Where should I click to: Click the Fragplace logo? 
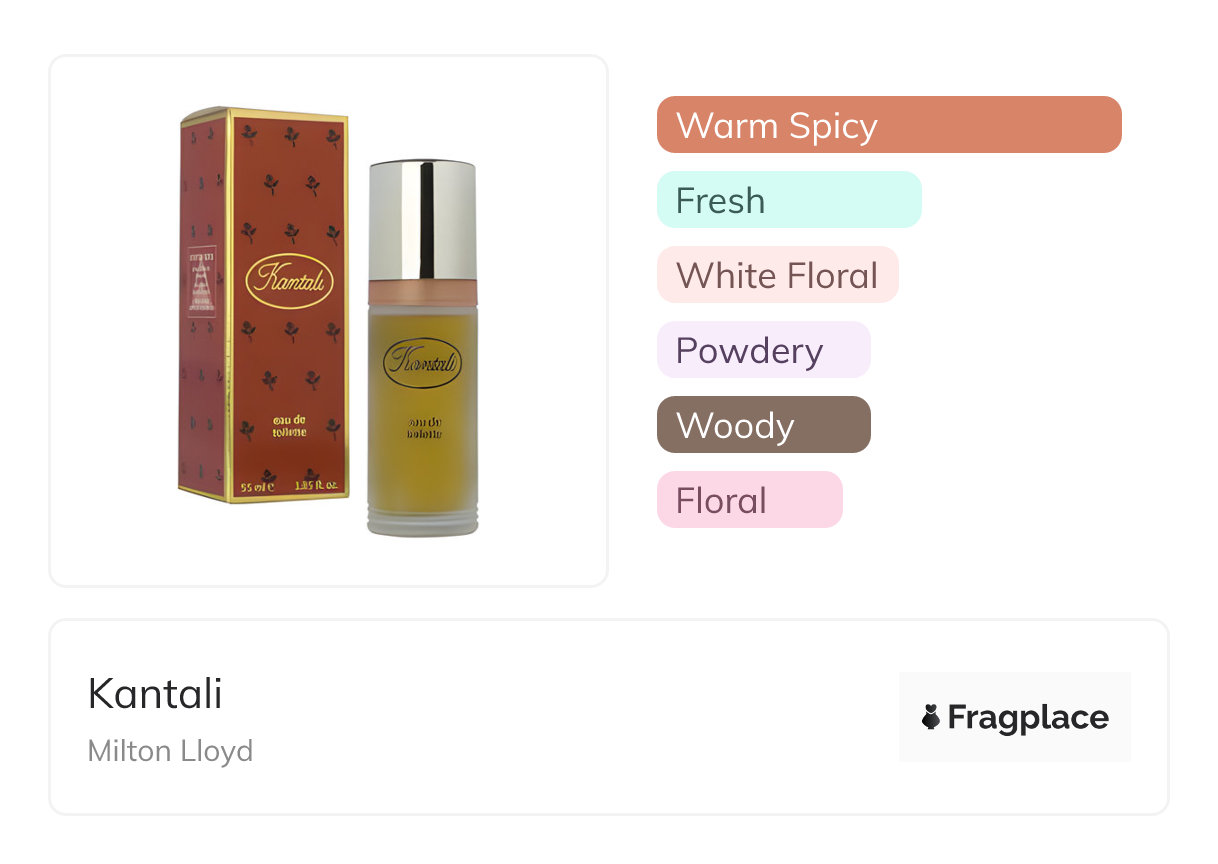click(x=1015, y=717)
